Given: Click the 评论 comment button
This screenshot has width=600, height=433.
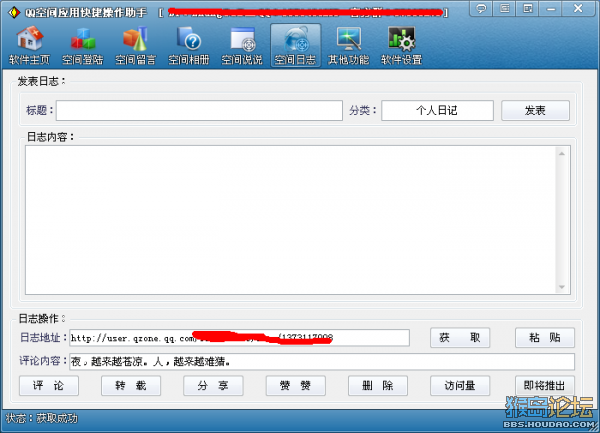Looking at the screenshot, I should coord(49,386).
